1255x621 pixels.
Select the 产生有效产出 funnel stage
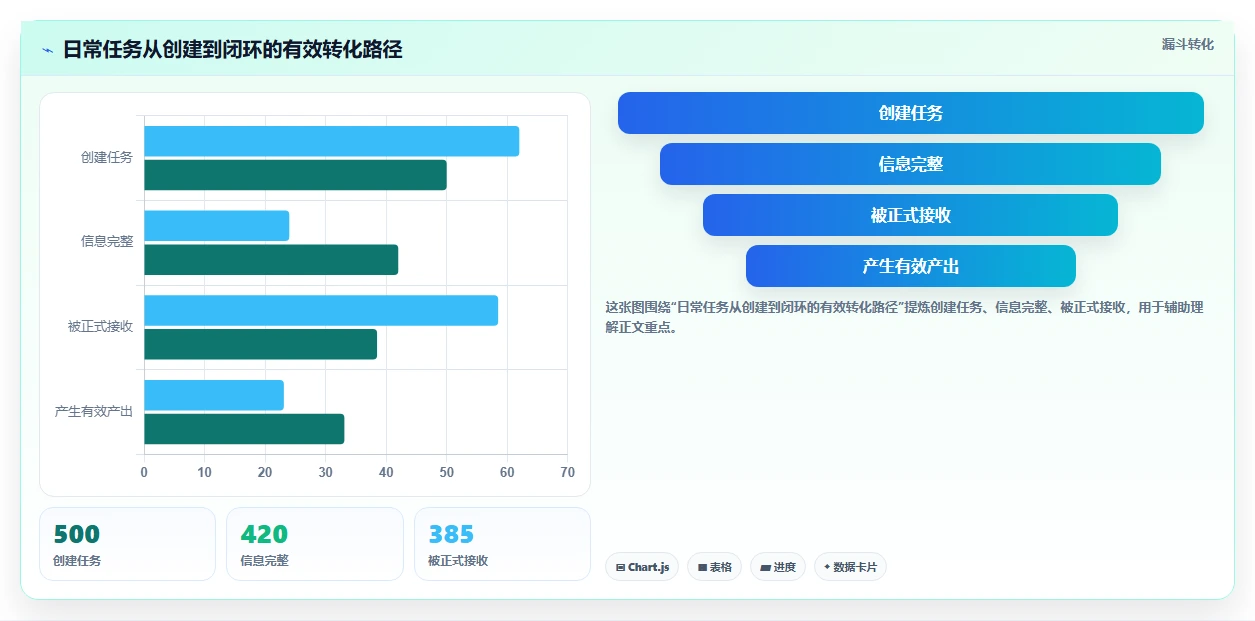click(x=911, y=266)
